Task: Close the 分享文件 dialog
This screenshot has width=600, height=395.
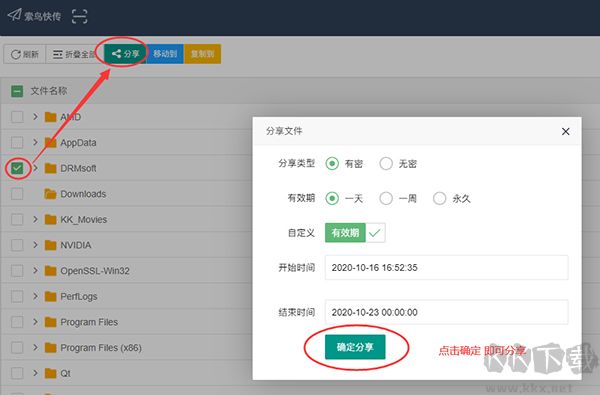Action: [x=566, y=131]
